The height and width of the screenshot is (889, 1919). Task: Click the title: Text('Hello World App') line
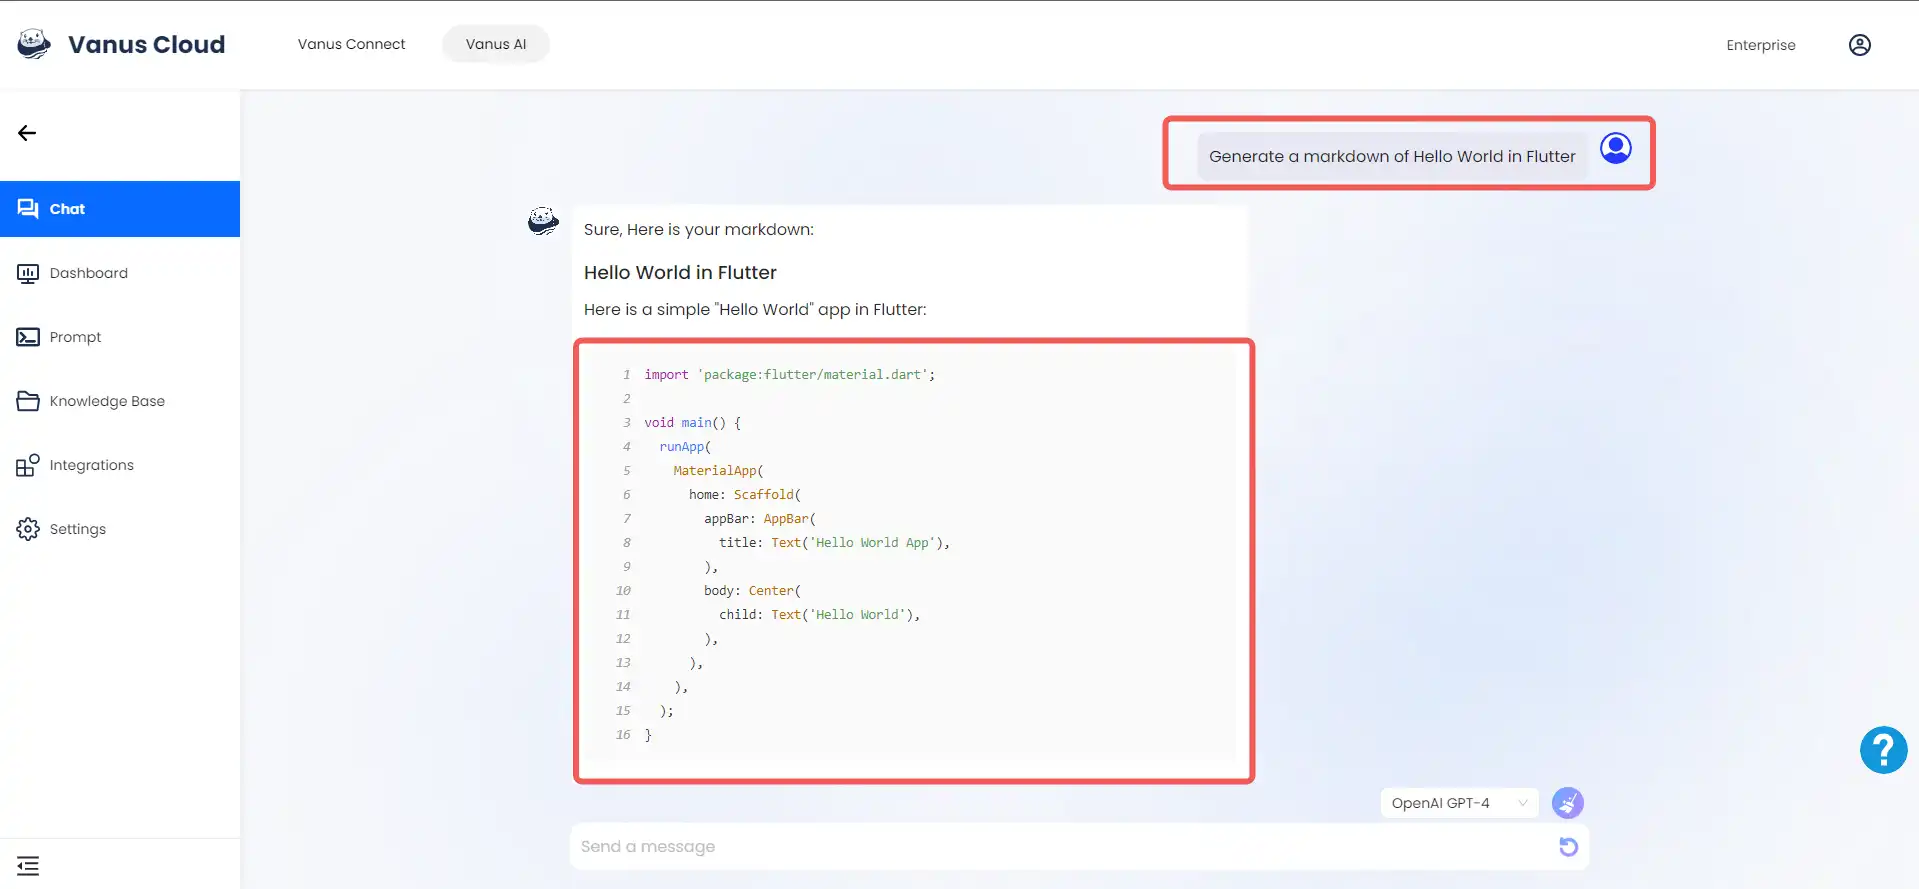[x=835, y=542]
